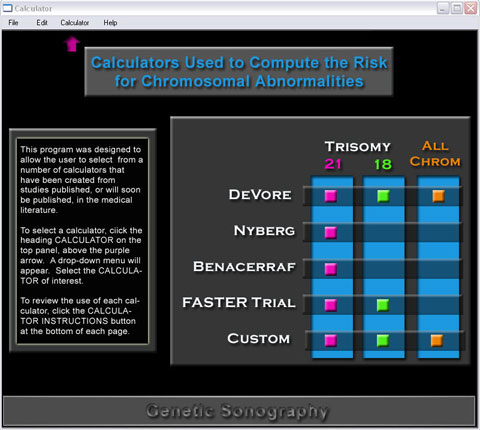Click the Custom All Chrom orange square

[437, 341]
